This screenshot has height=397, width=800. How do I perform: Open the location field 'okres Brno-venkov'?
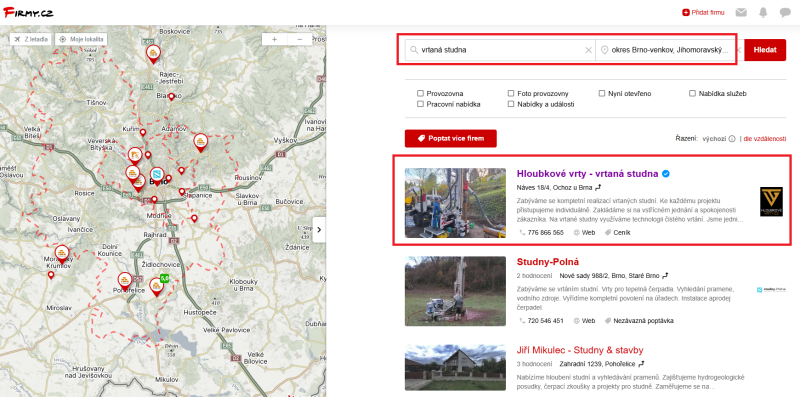tap(666, 50)
